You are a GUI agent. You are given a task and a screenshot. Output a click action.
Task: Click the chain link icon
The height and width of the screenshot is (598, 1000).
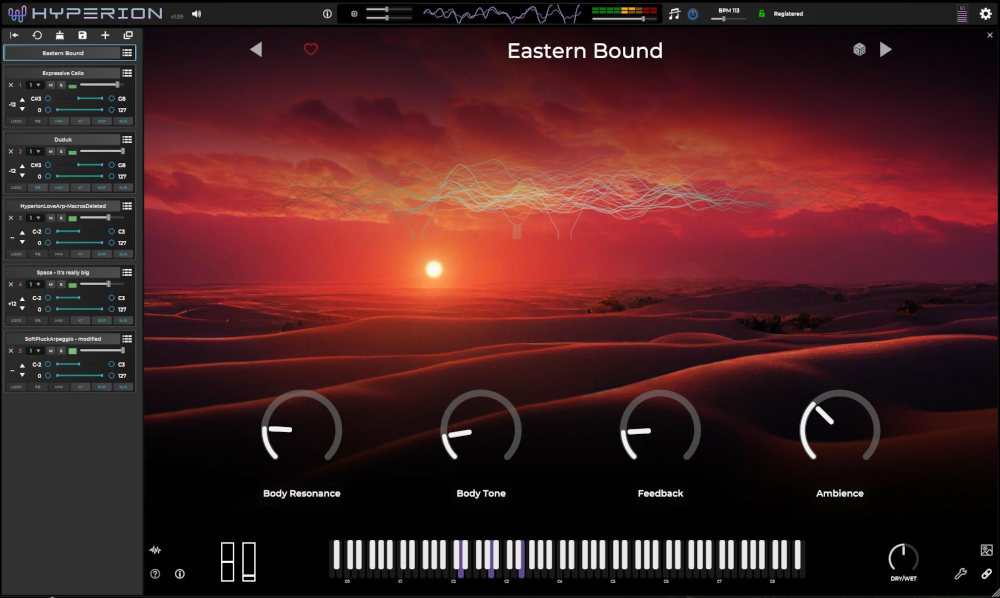pyautogui.click(x=986, y=574)
